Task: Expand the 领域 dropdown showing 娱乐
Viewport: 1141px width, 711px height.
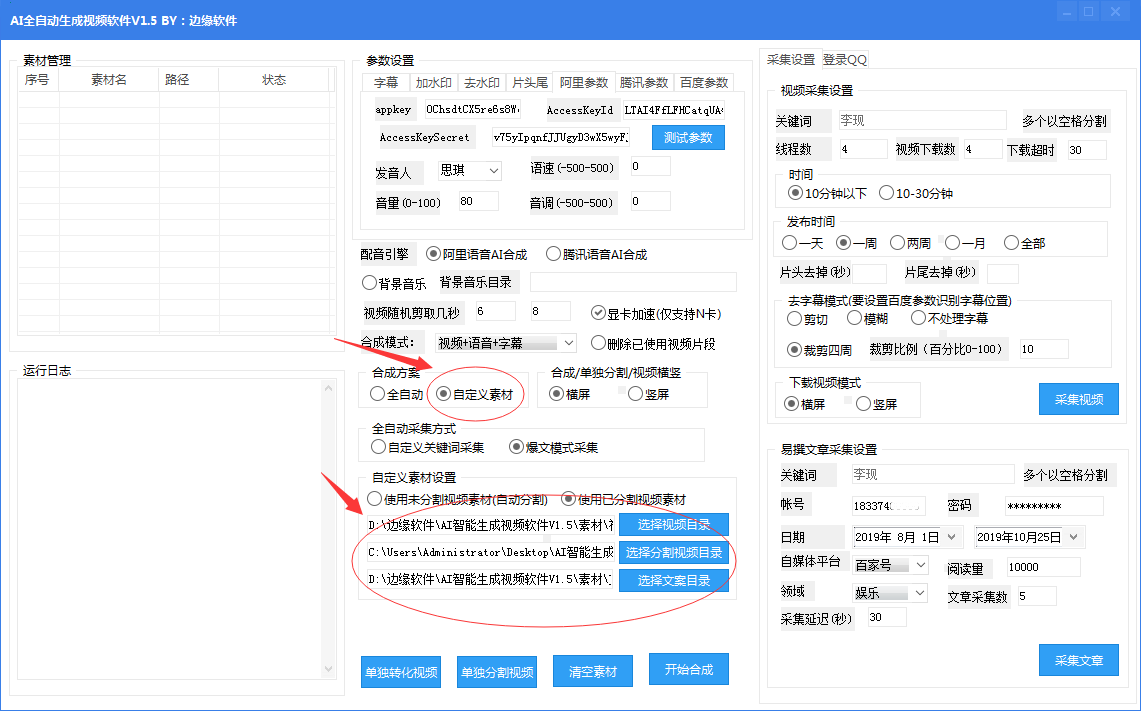Action: coord(891,593)
